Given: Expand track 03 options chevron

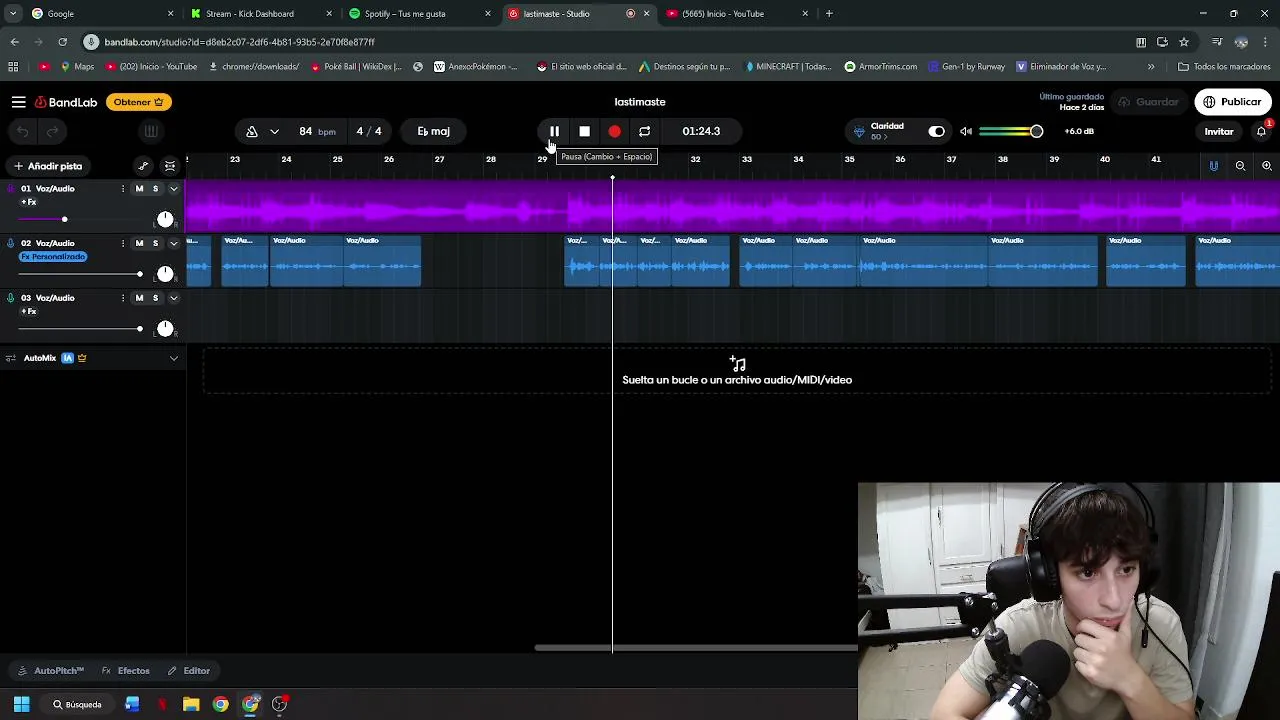Looking at the screenshot, I should pos(173,298).
